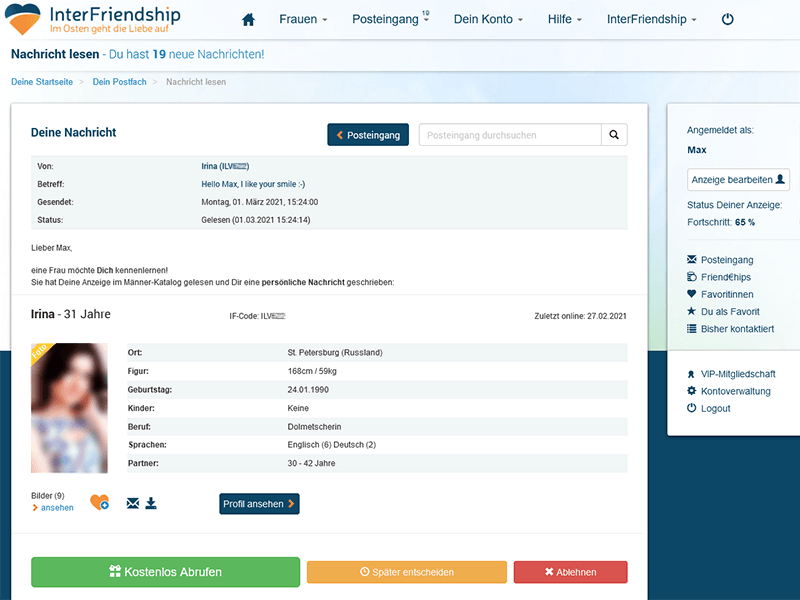Screen dimensions: 800x600
Task: Open Kontoverwaltung in the sidebar
Action: pos(736,391)
